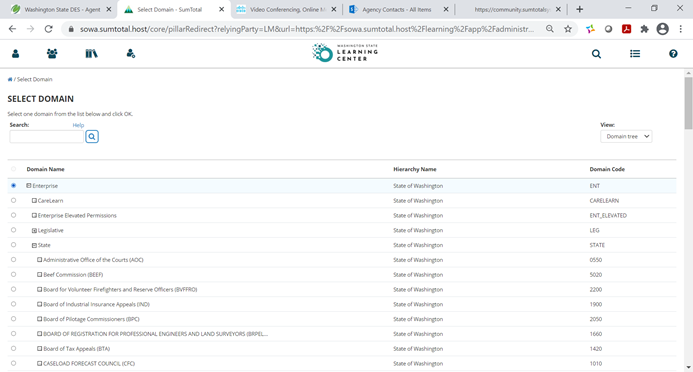Go back with browser back arrow

pyautogui.click(x=12, y=29)
